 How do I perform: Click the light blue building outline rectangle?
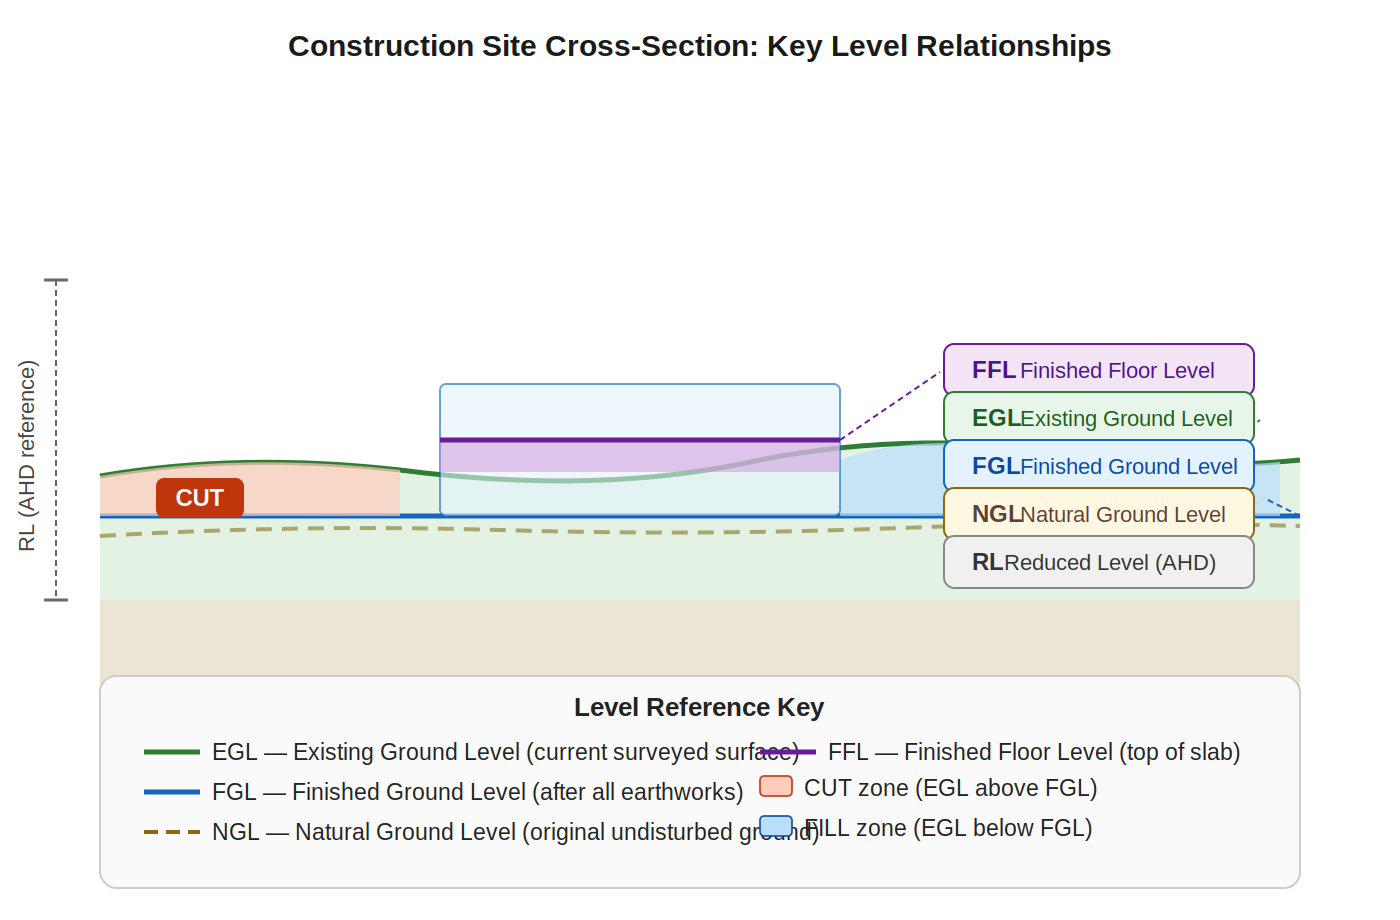click(640, 383)
